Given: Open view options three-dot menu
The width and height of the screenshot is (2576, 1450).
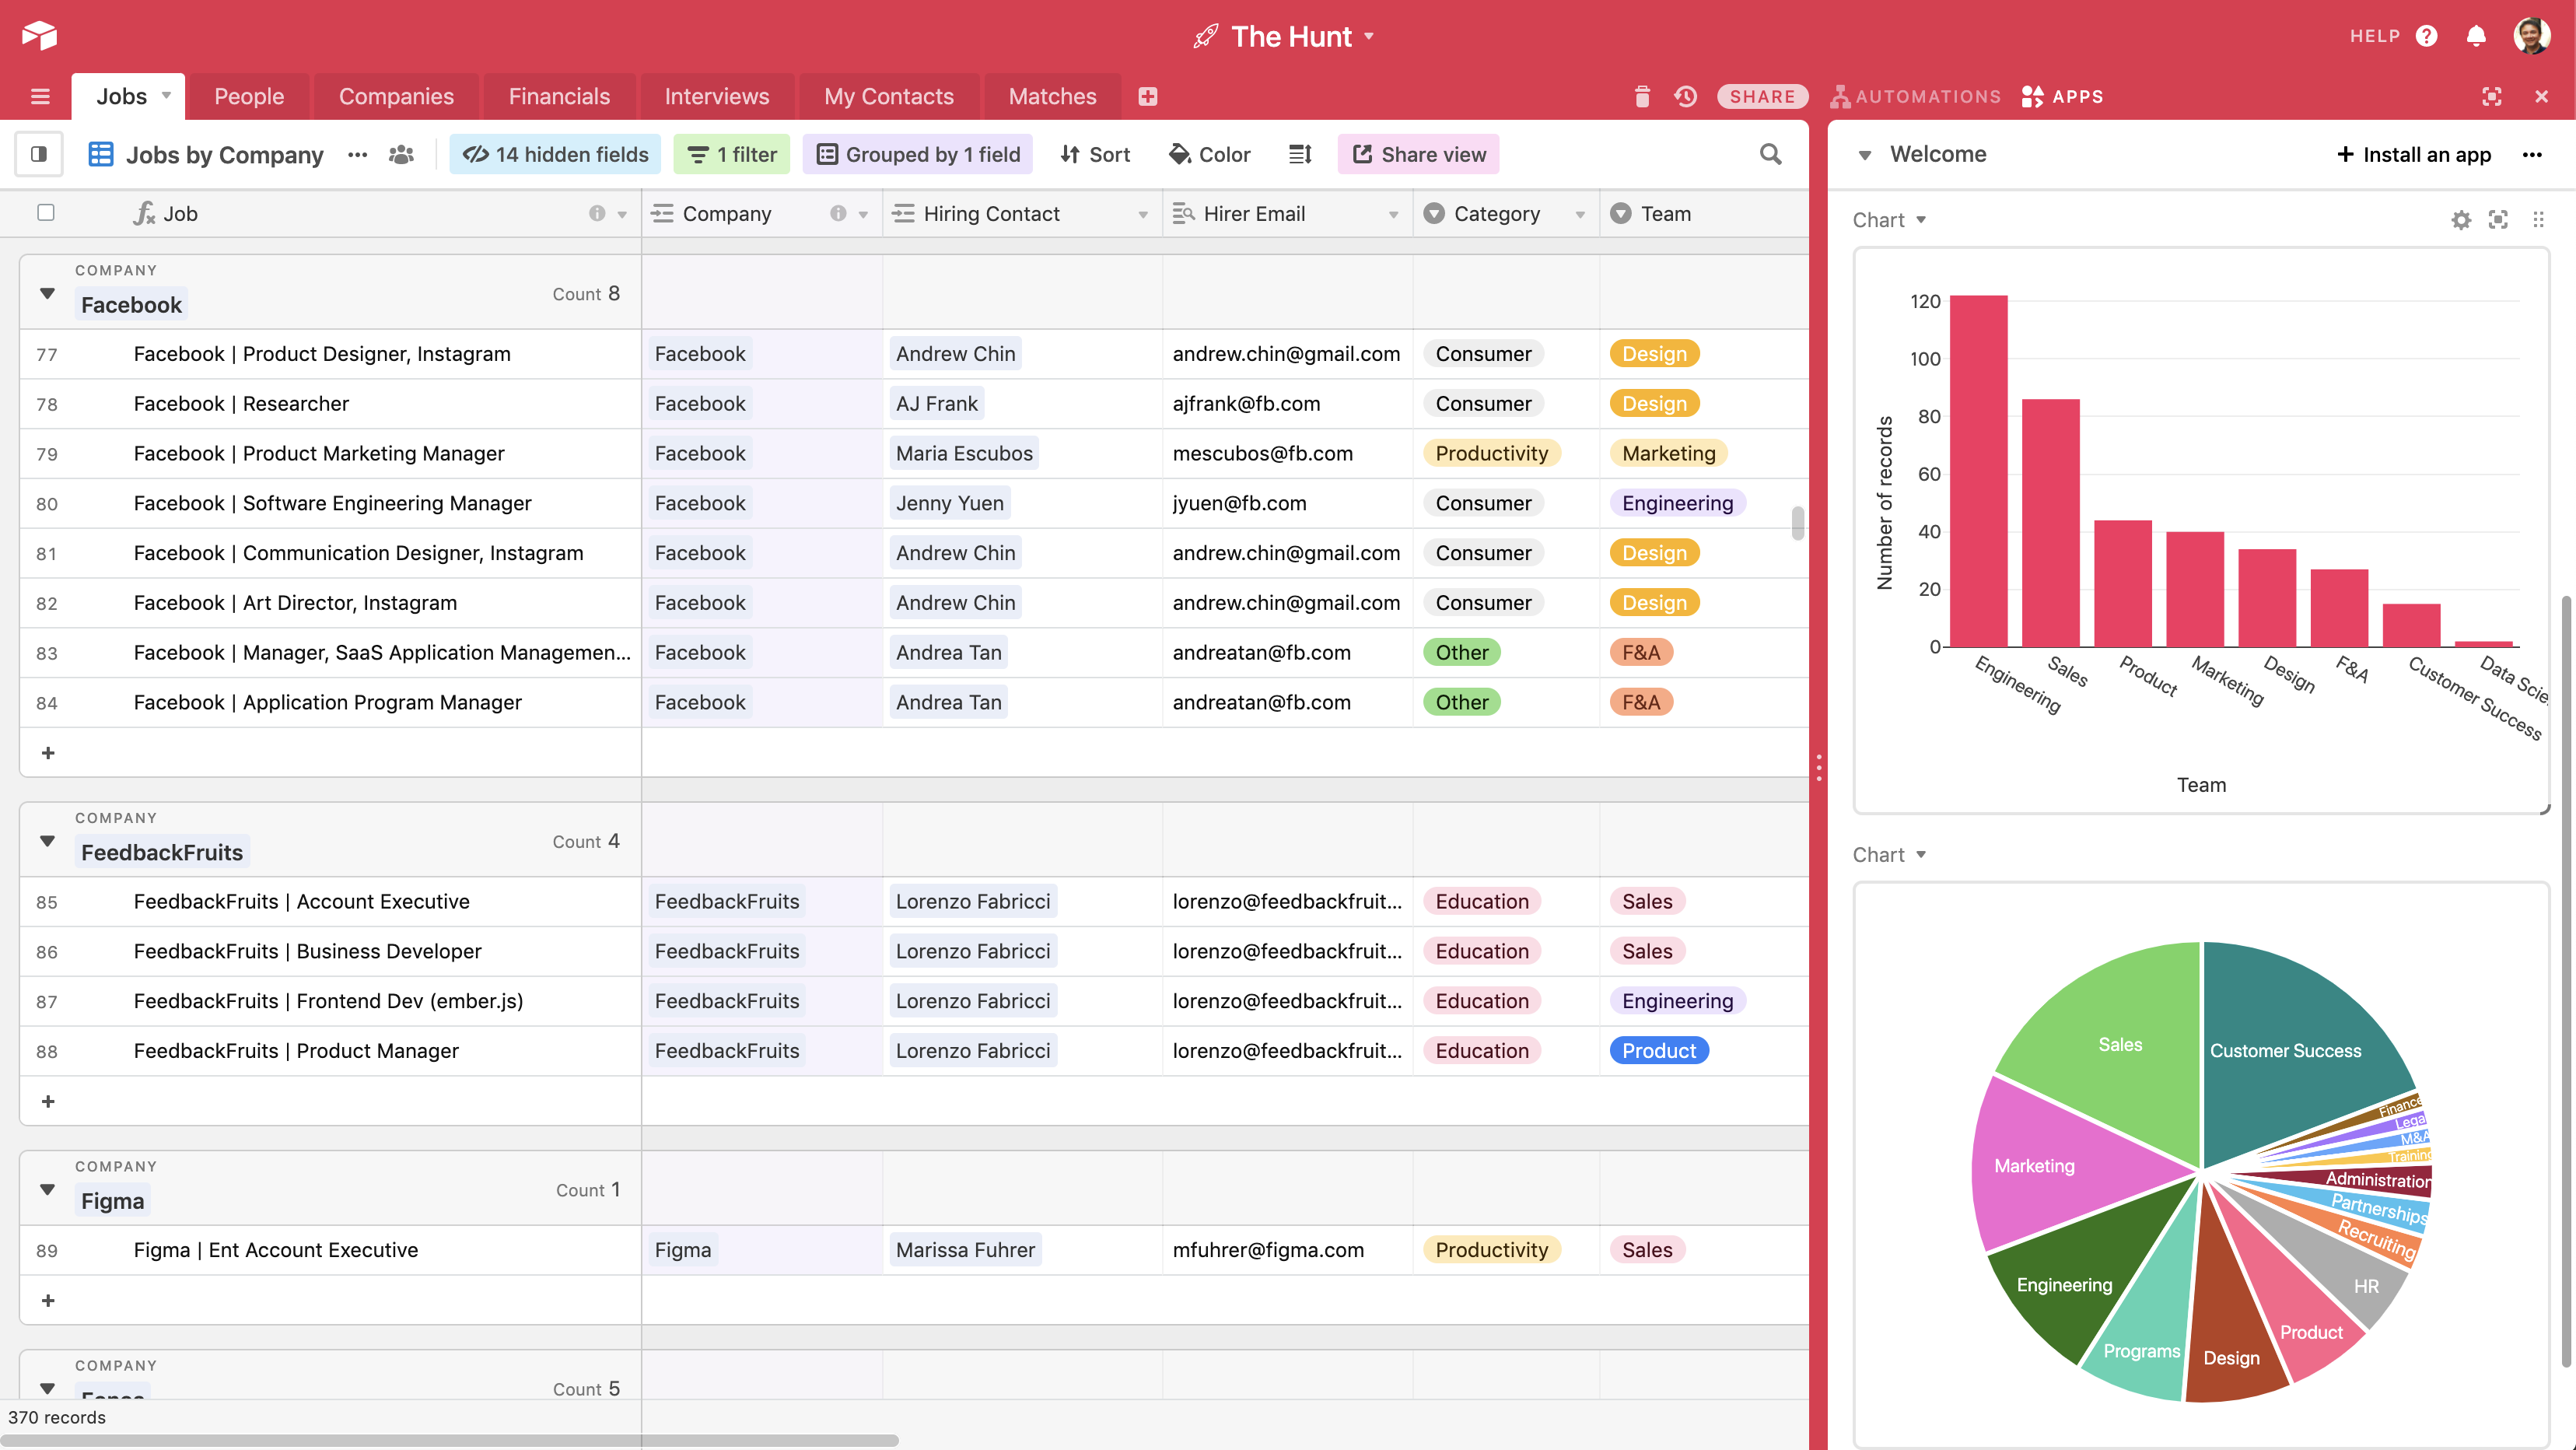Looking at the screenshot, I should pos(357,154).
